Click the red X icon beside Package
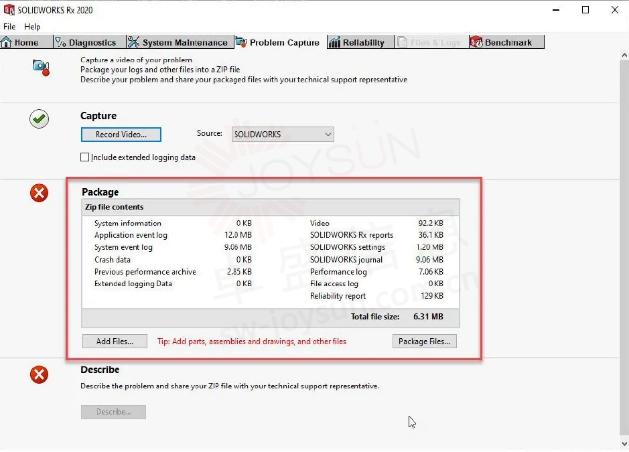This screenshot has width=629, height=452. pos(39,193)
